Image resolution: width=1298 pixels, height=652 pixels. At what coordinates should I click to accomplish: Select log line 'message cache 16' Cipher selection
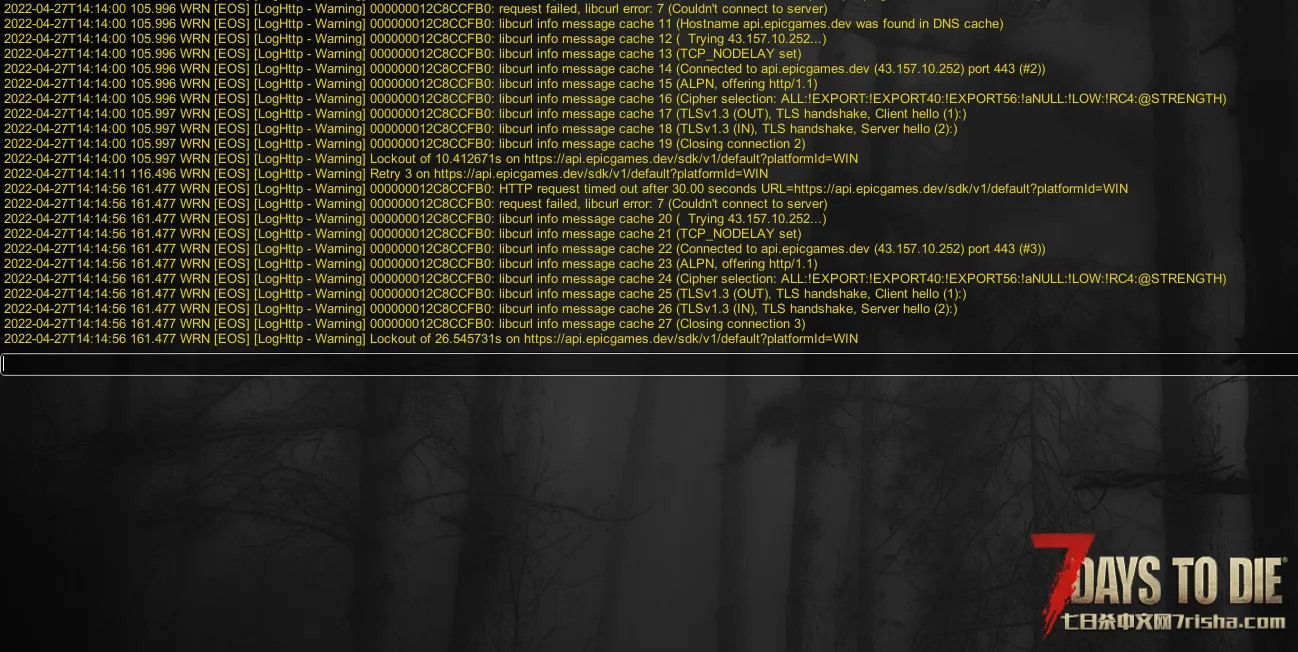(x=615, y=99)
